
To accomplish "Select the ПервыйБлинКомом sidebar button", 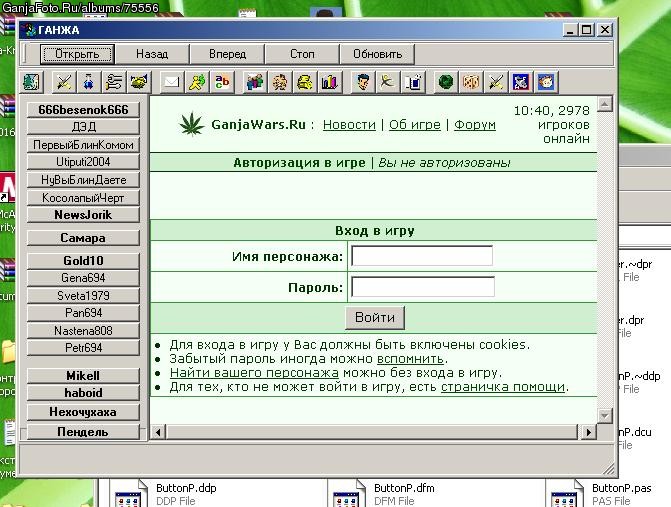I will pyautogui.click(x=83, y=145).
